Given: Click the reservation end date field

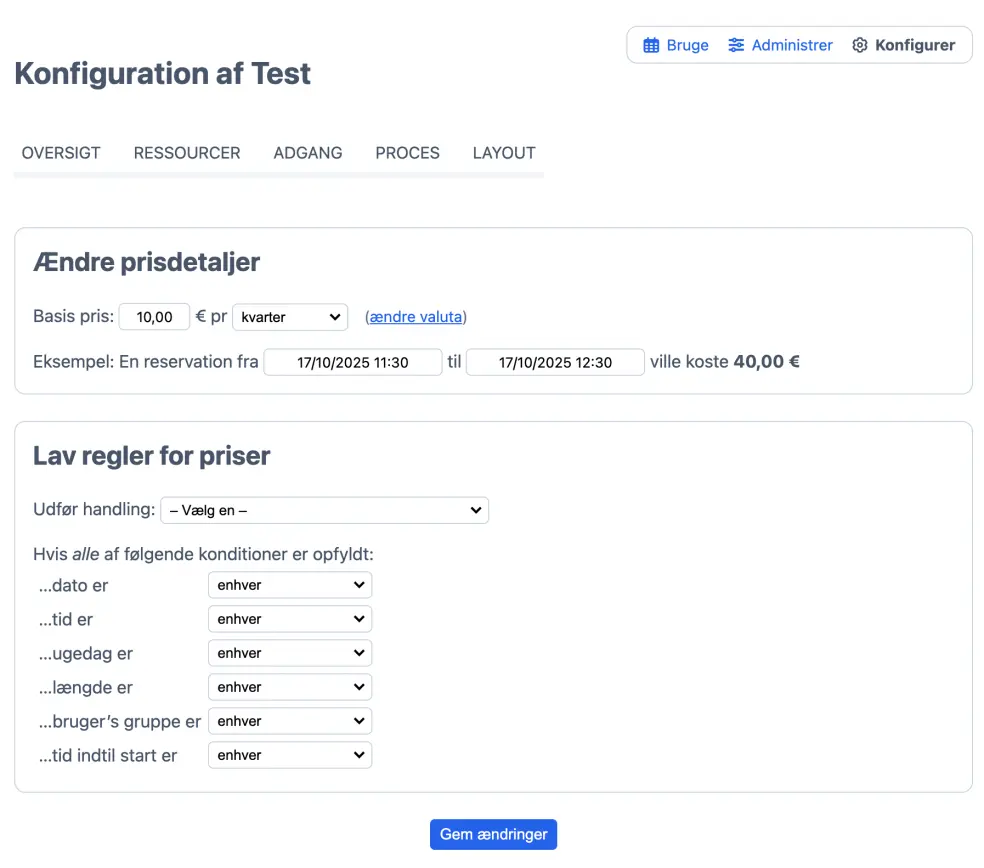Looking at the screenshot, I should 555,362.
